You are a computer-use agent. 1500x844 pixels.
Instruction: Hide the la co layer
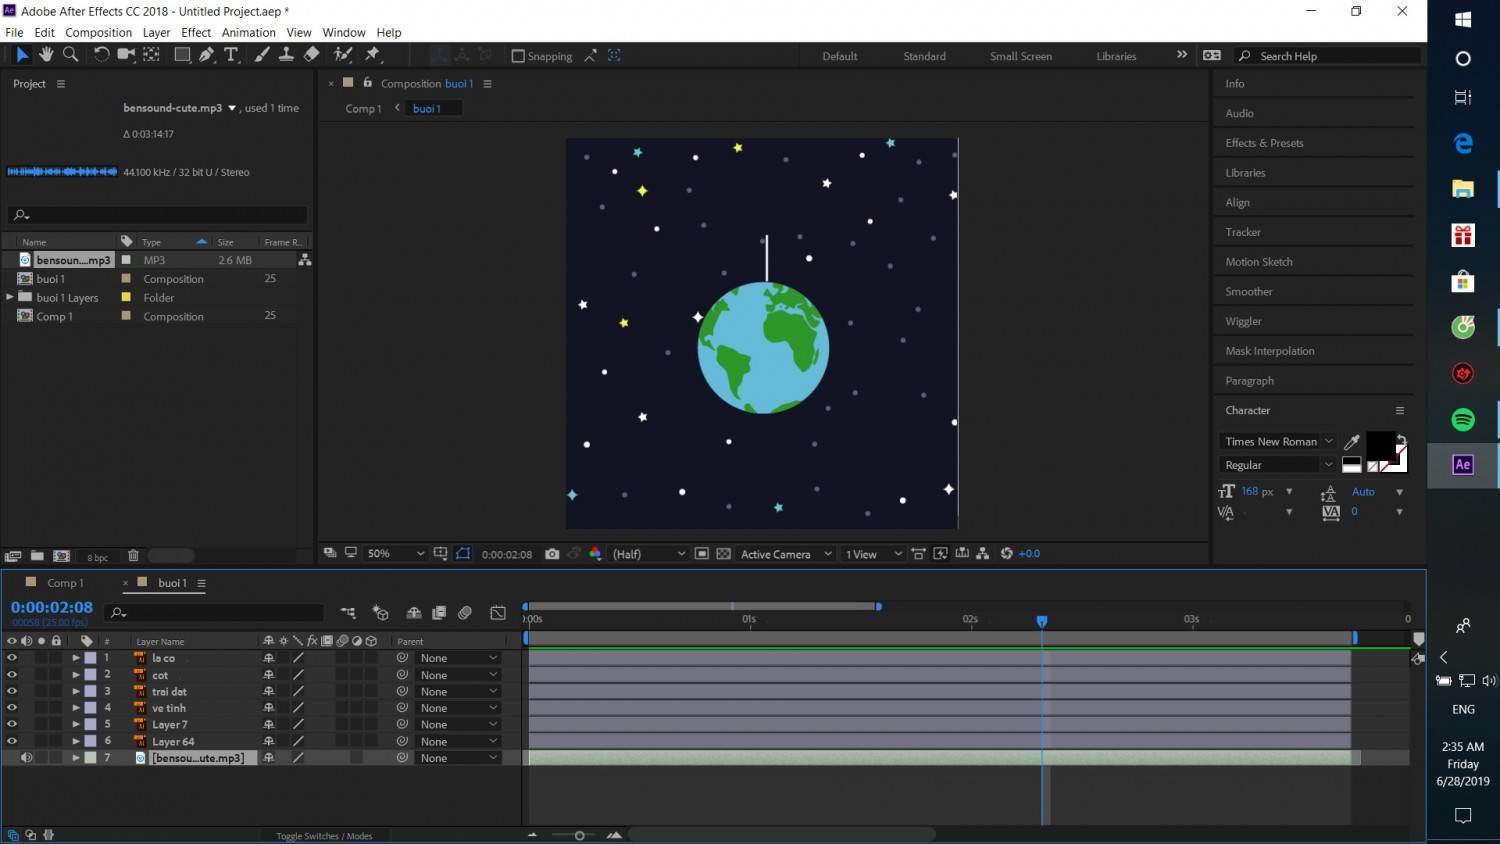pyautogui.click(x=12, y=658)
